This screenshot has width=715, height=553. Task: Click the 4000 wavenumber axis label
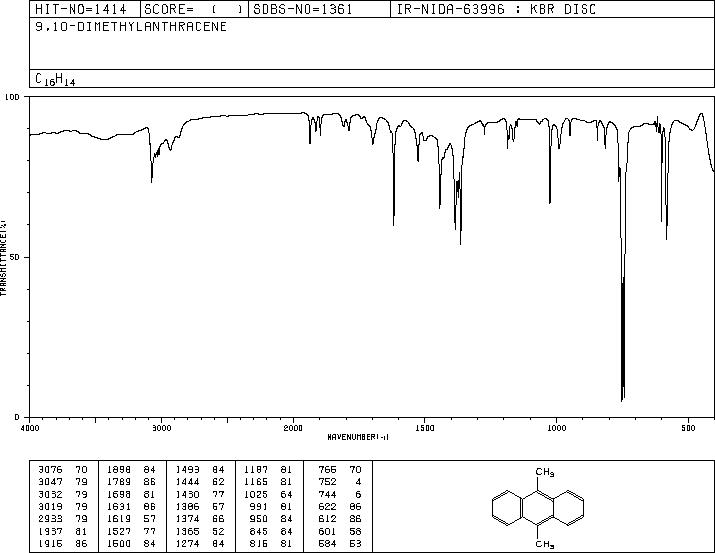[x=30, y=428]
